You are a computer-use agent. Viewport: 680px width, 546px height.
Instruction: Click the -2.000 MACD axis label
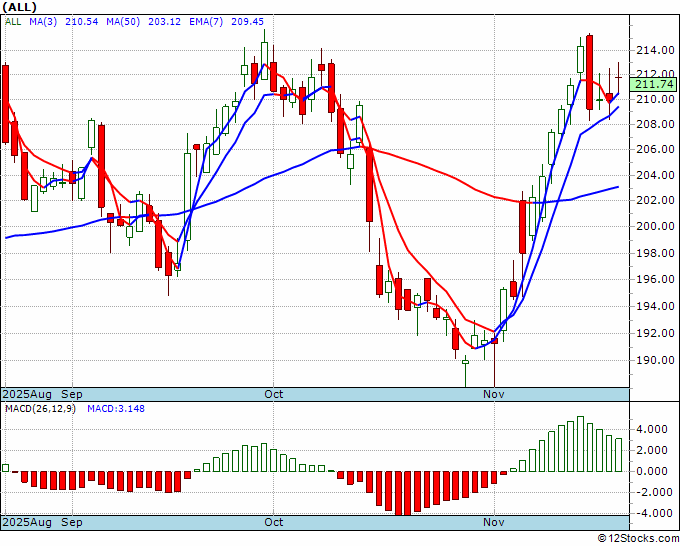click(653, 492)
